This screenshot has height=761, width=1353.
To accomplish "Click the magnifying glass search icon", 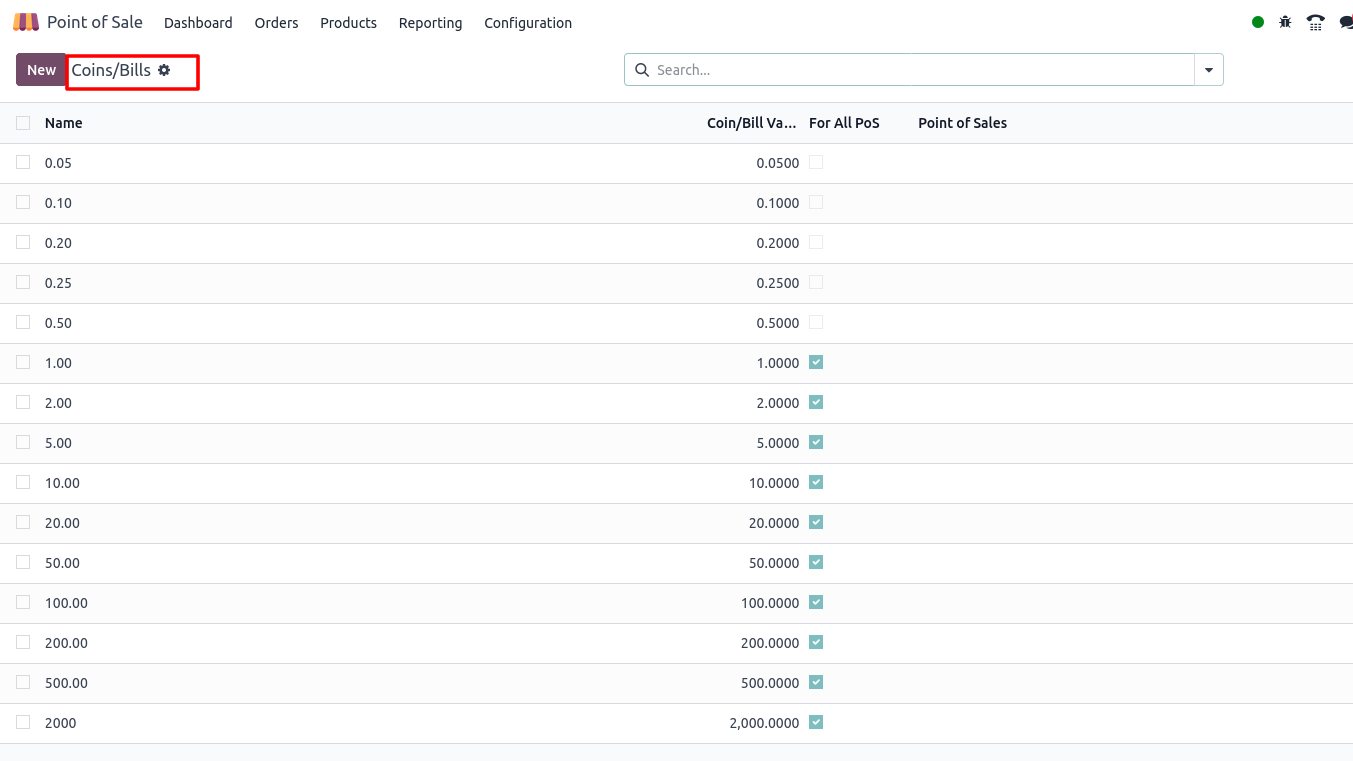I will coord(642,70).
